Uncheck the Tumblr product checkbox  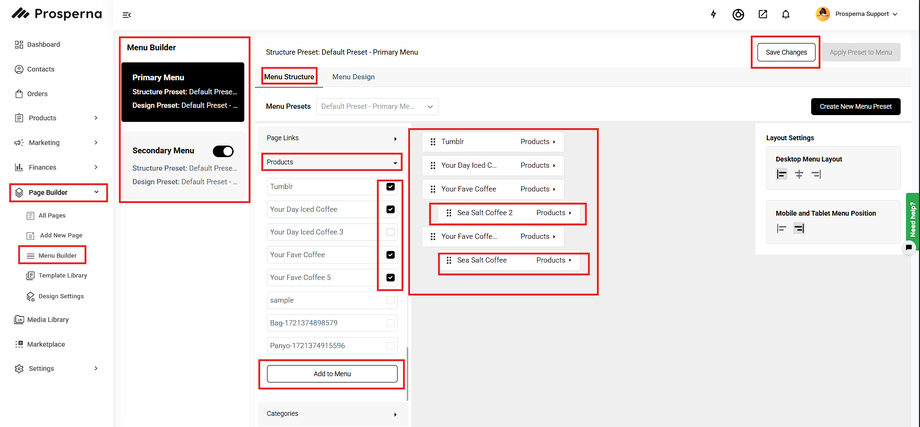pos(390,187)
